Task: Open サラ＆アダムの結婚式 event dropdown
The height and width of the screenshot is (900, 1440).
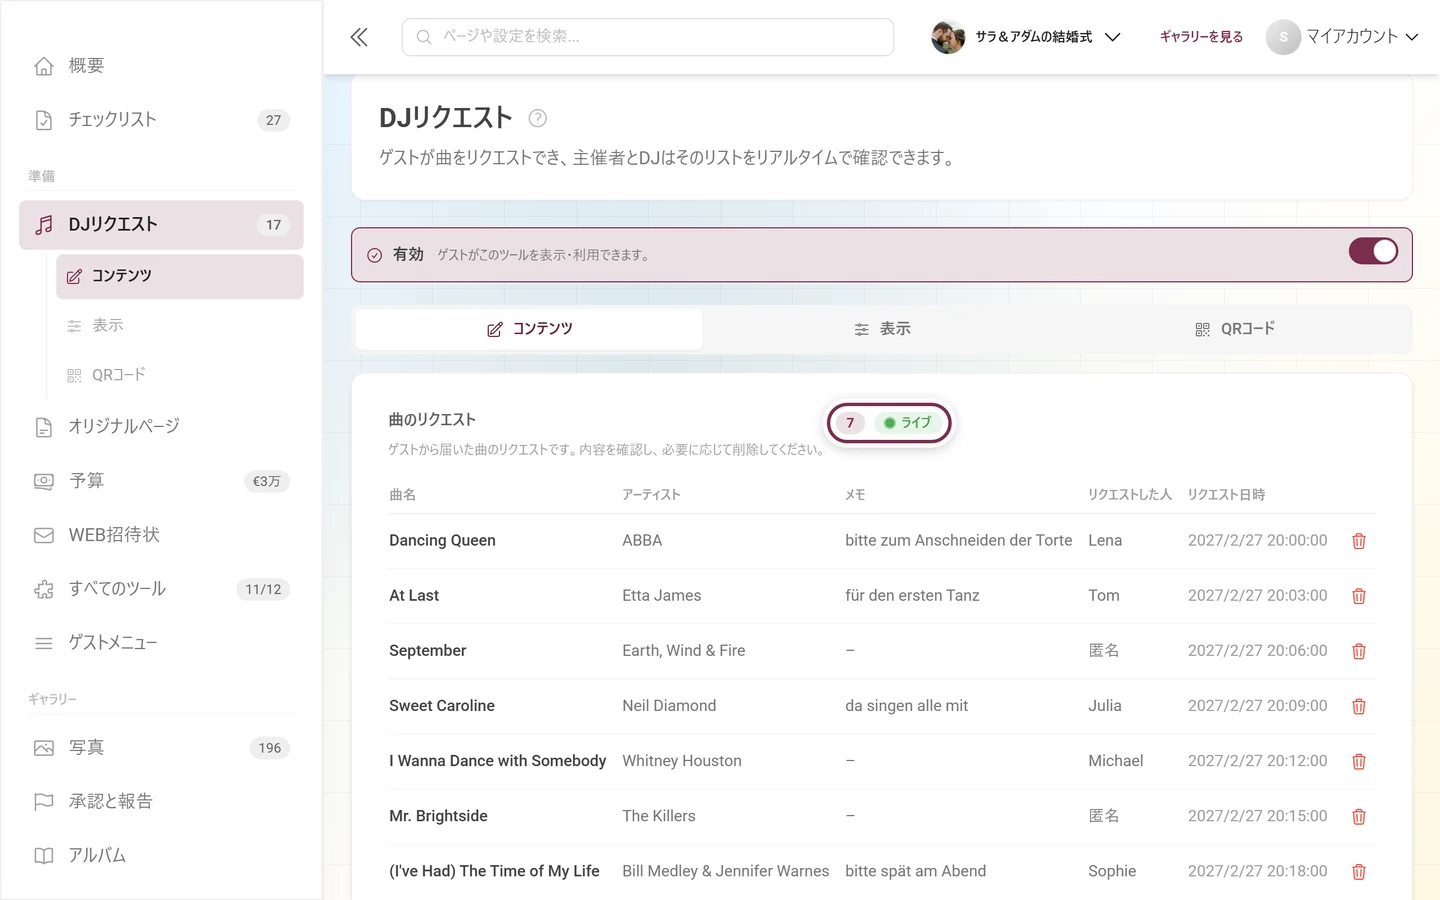Action: coord(1026,37)
